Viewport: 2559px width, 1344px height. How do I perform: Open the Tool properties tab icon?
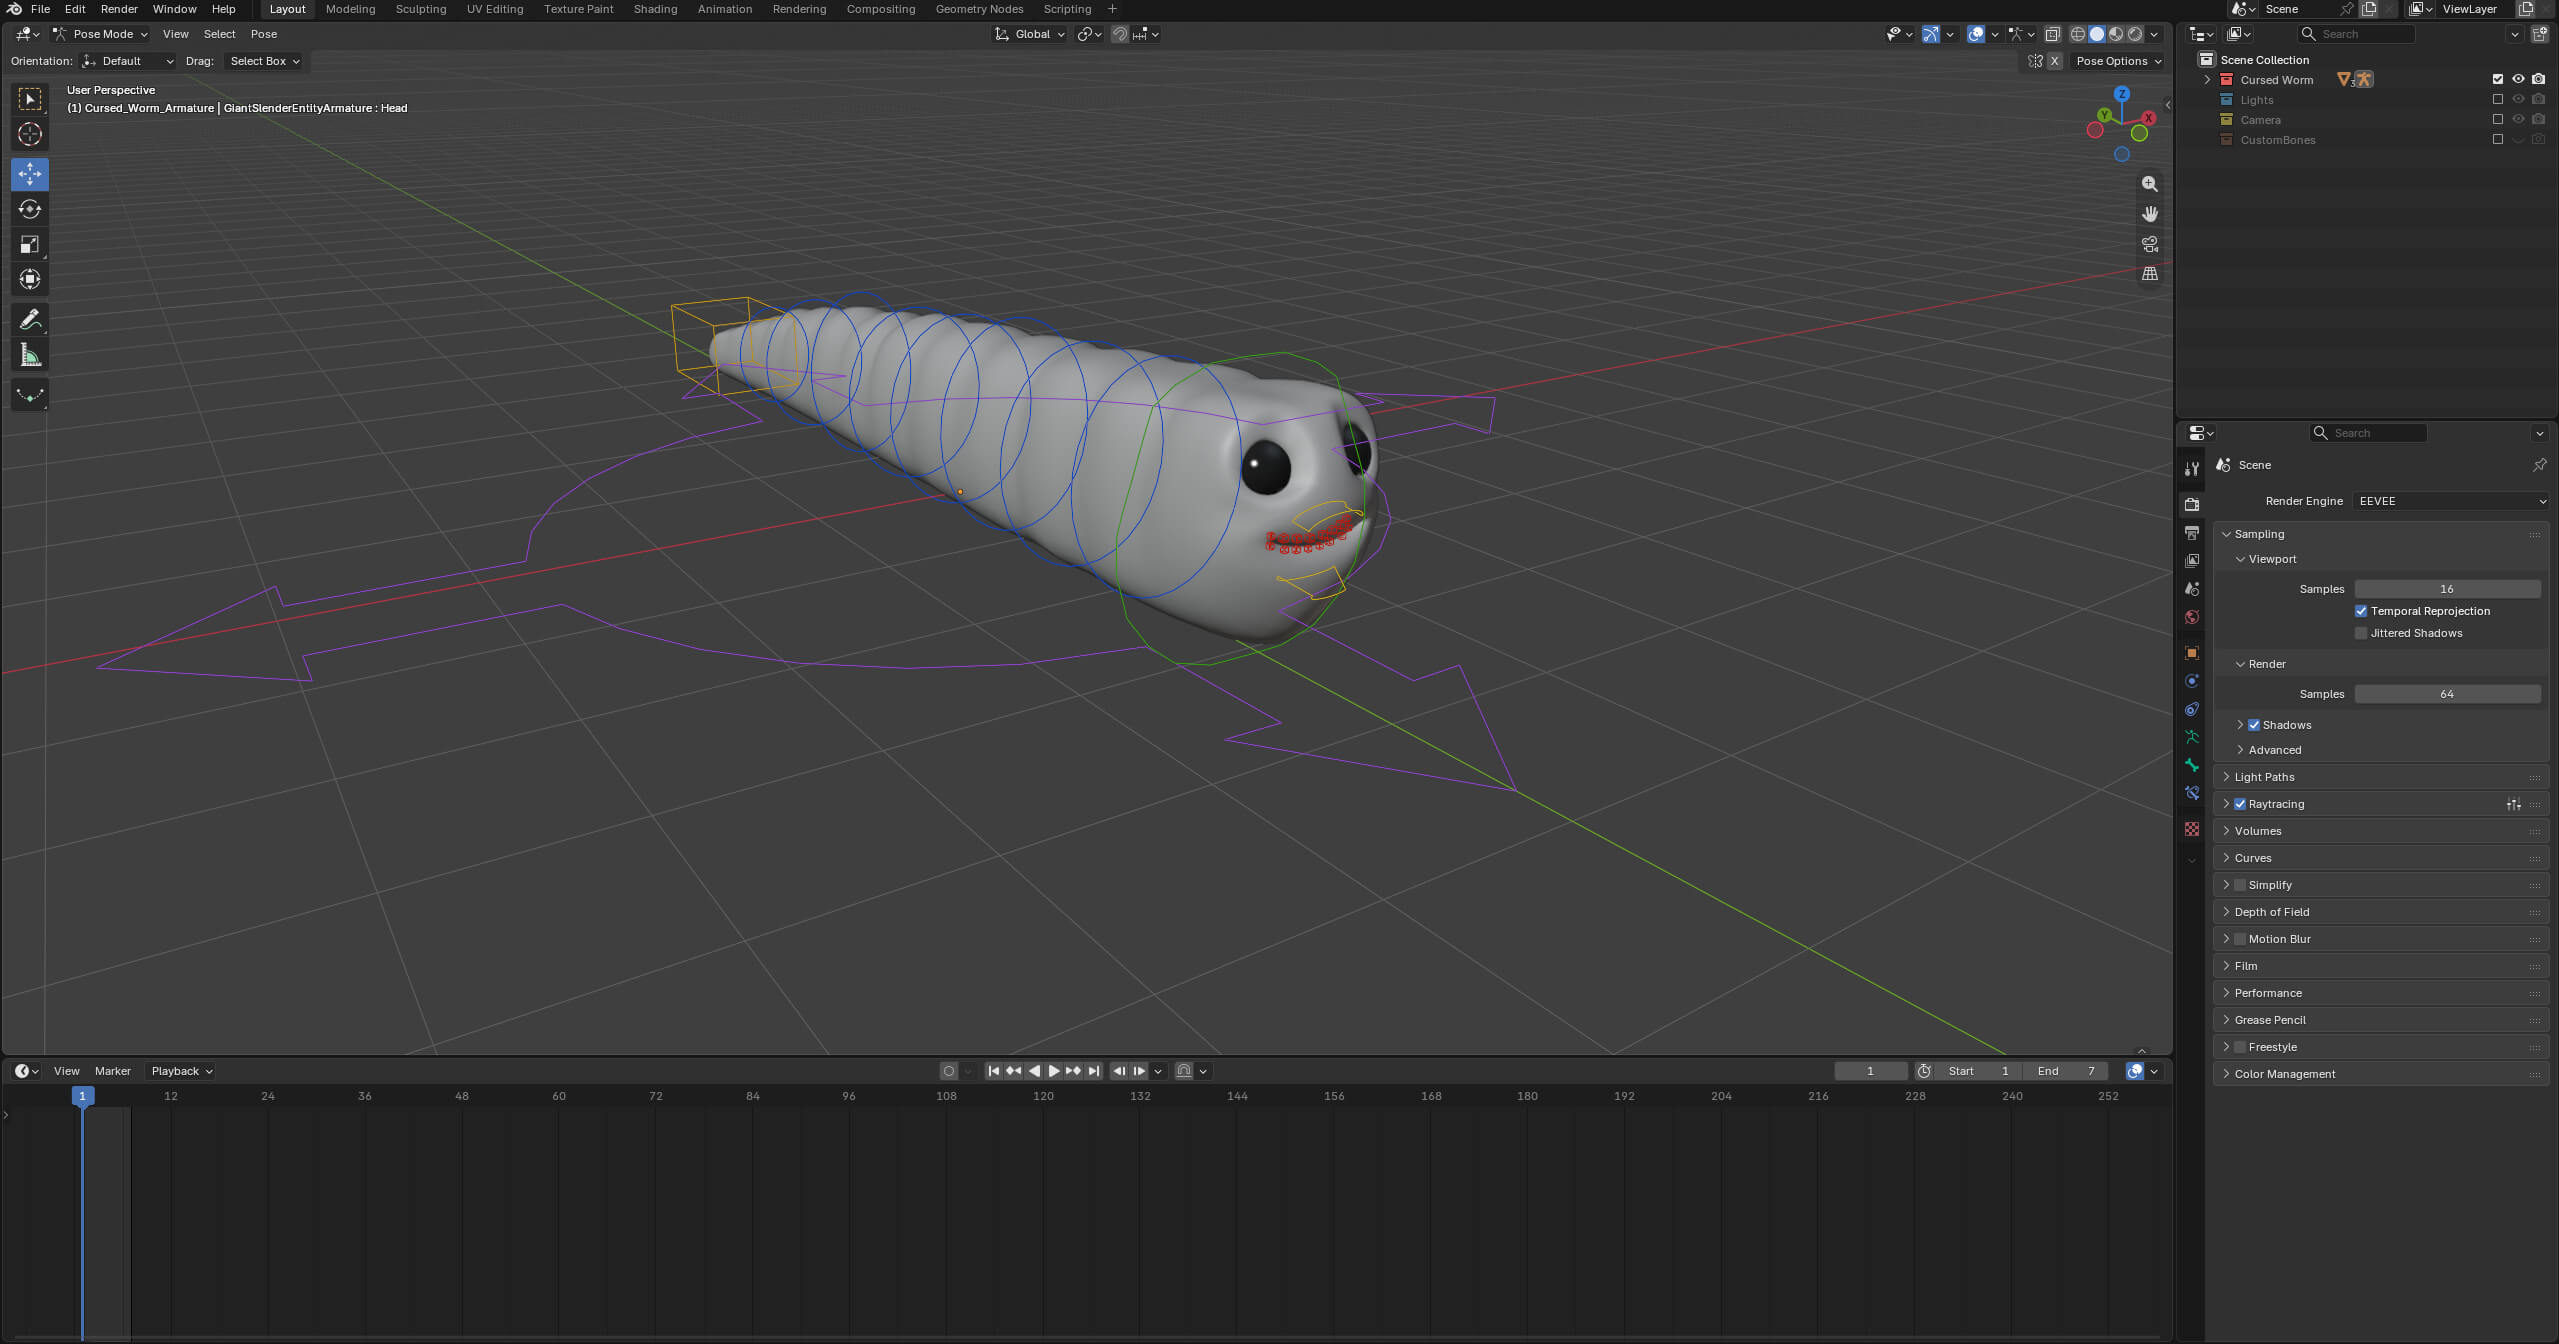coord(2192,469)
